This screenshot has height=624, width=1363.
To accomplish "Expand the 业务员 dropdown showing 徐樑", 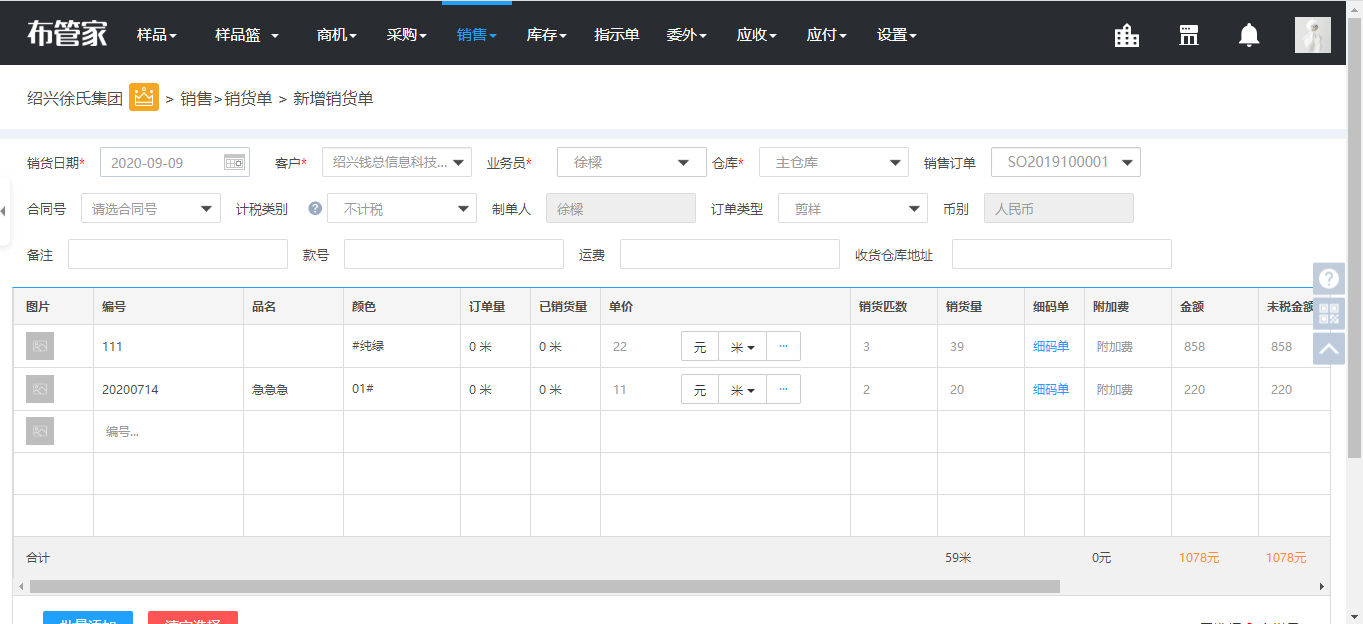I will 632,162.
